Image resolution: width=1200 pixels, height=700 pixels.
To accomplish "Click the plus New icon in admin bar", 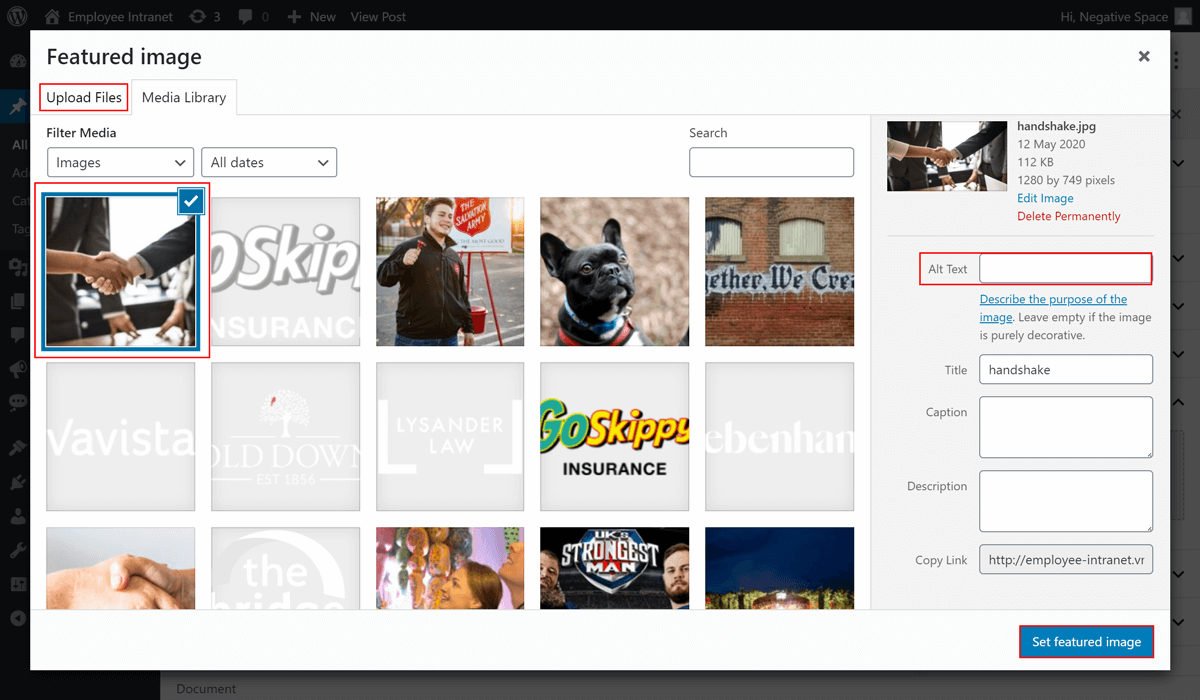I will pyautogui.click(x=294, y=16).
